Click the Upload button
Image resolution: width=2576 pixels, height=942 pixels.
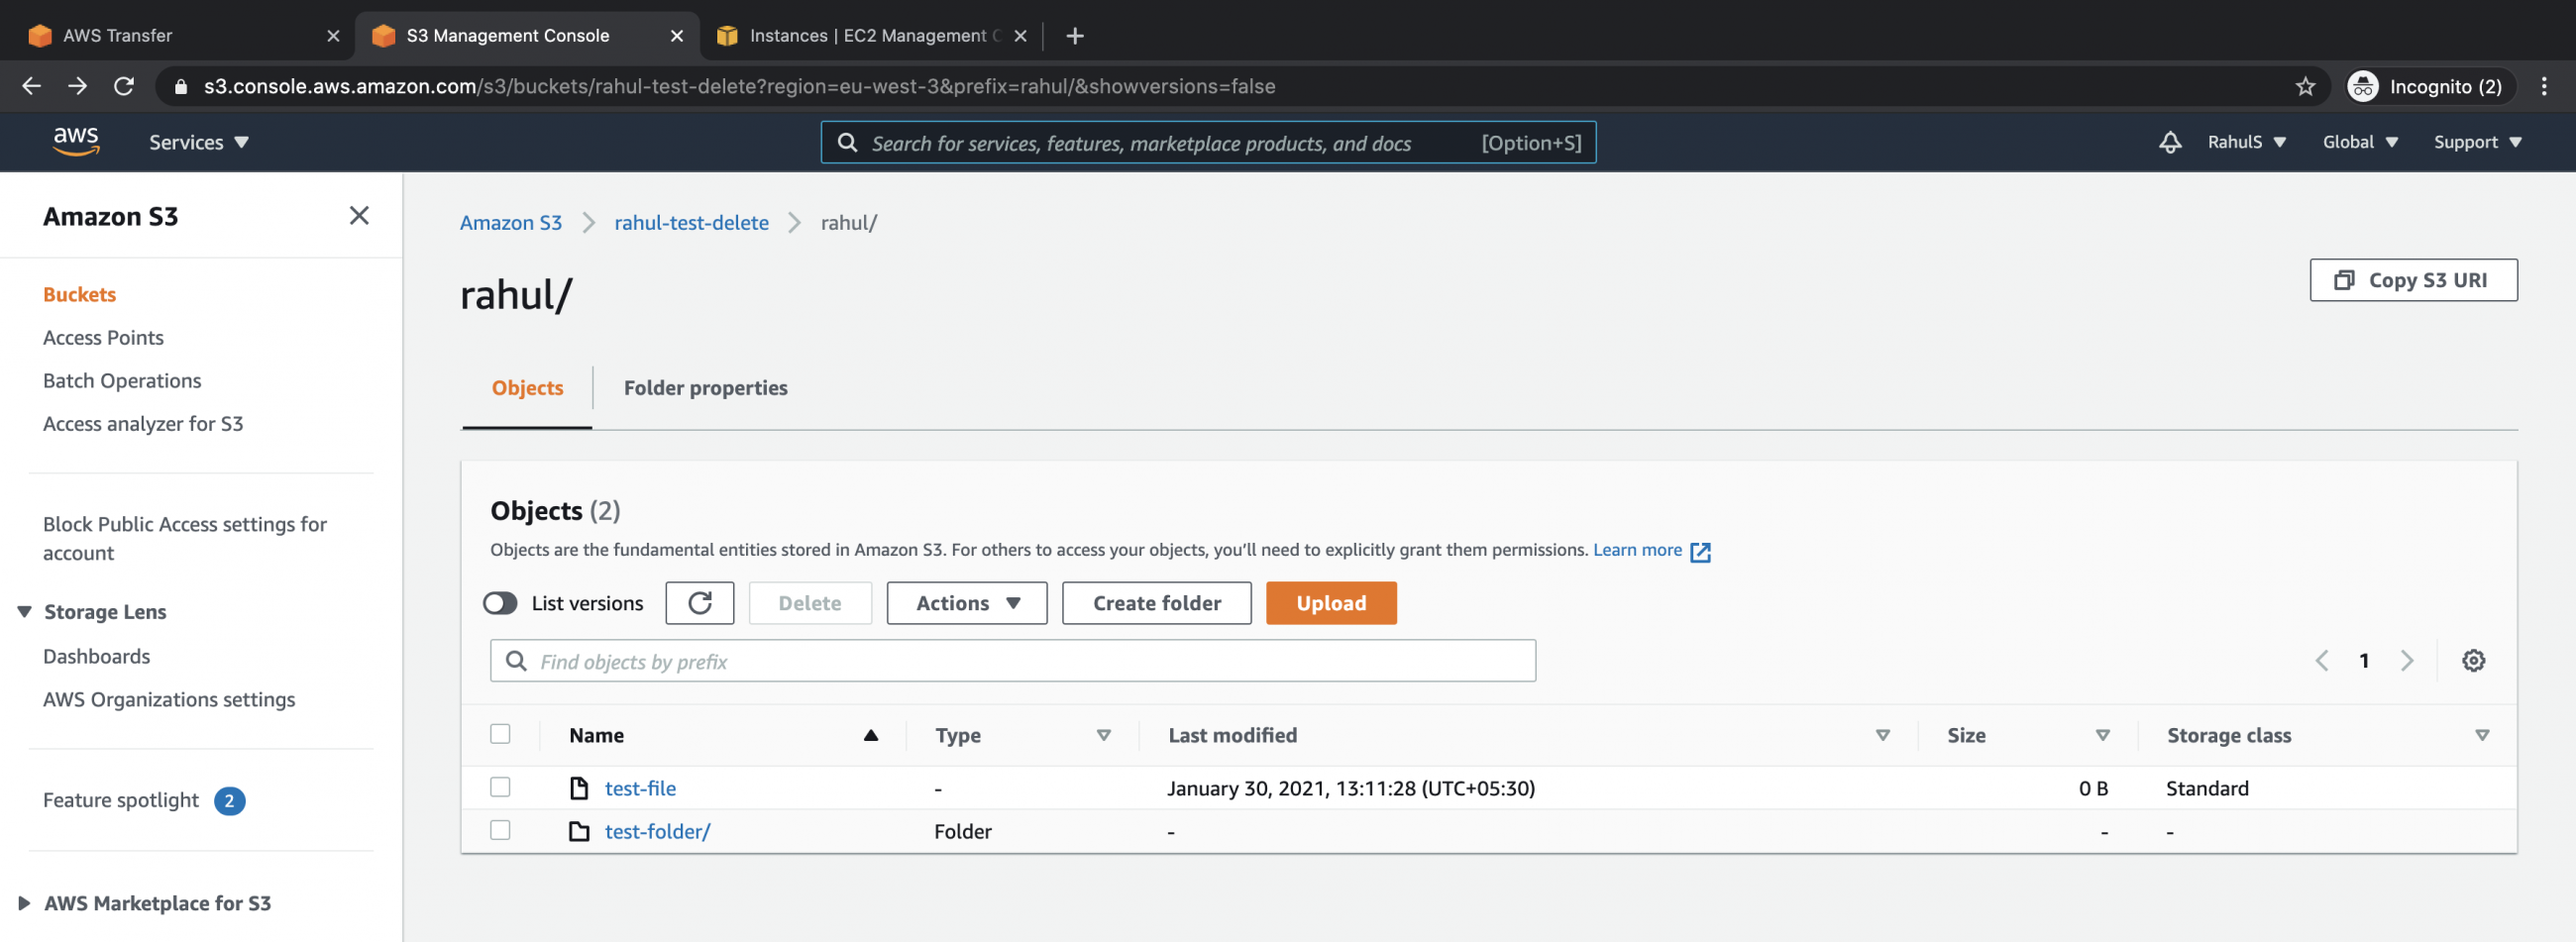tap(1330, 603)
